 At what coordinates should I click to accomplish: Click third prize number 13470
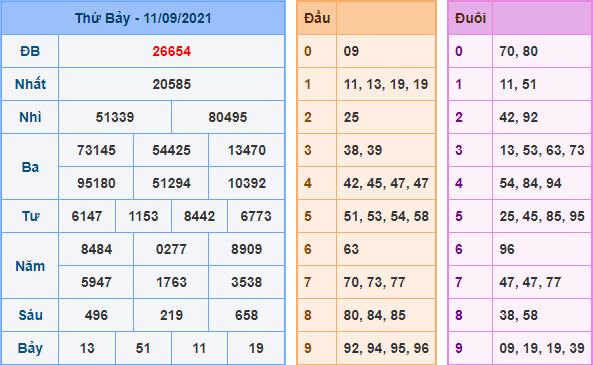[247, 150]
